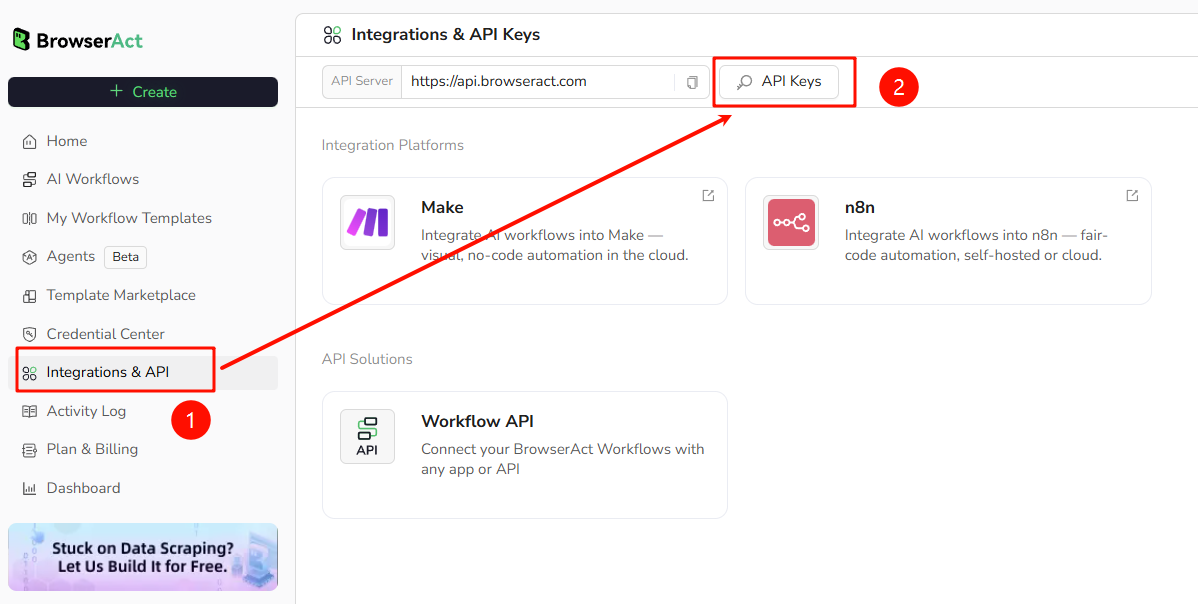
Task: Open the Dashboard page
Action: click(143, 489)
